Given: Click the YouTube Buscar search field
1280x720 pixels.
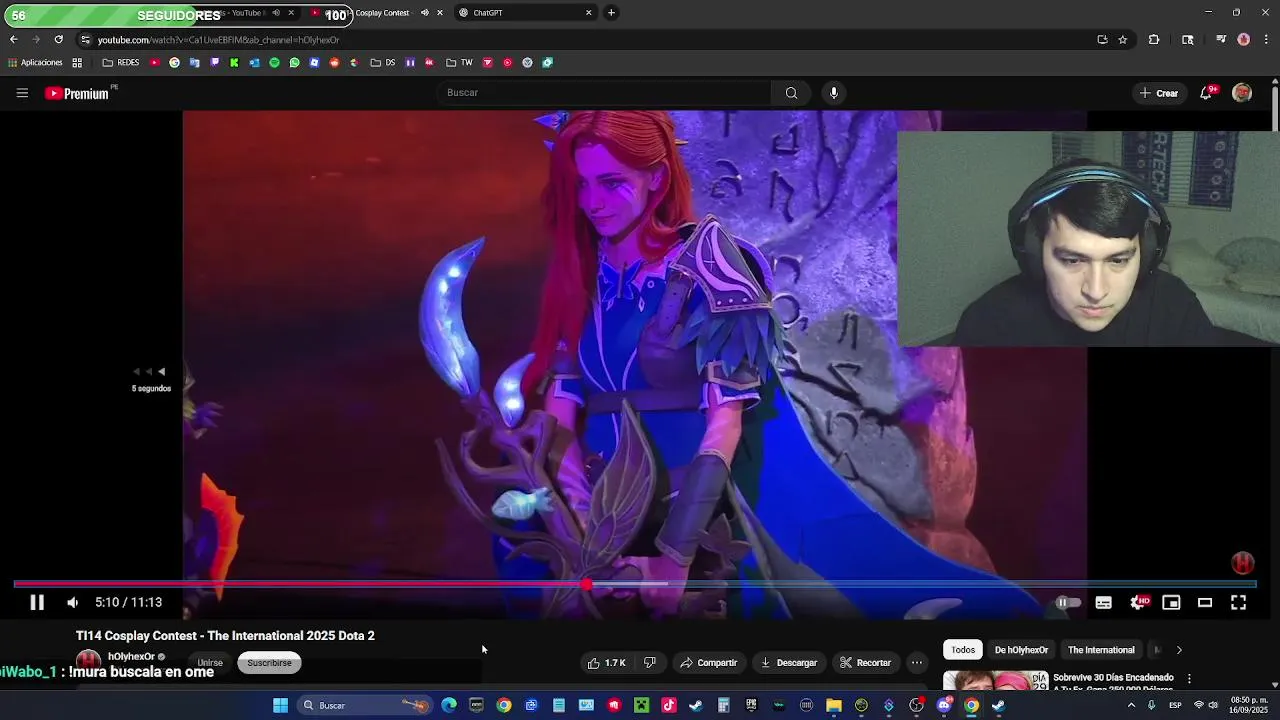Looking at the screenshot, I should tap(604, 93).
